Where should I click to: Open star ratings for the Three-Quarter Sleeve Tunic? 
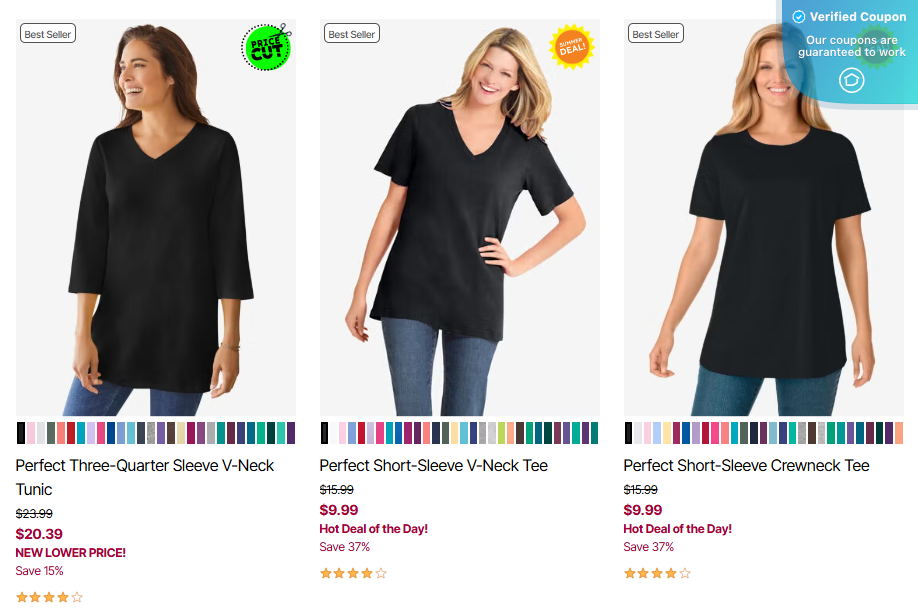point(49,598)
